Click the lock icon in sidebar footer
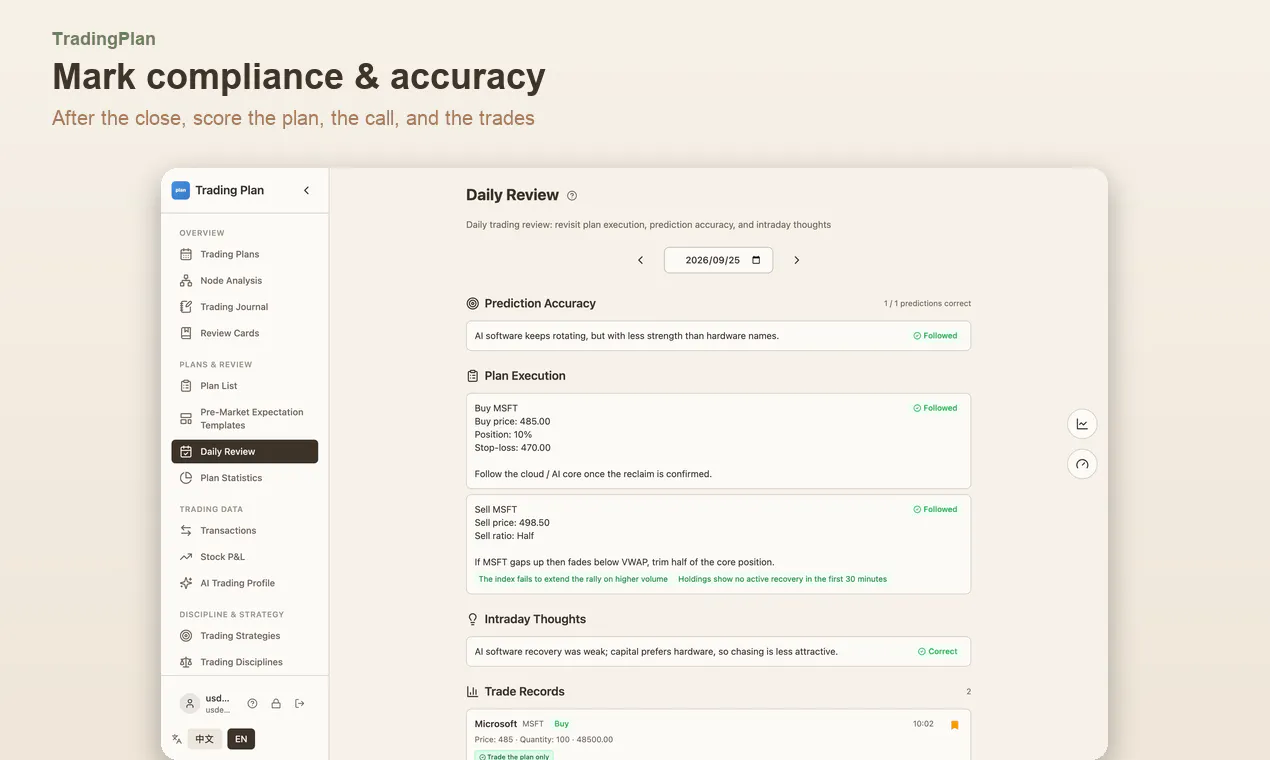This screenshot has width=1270, height=760. pos(276,704)
